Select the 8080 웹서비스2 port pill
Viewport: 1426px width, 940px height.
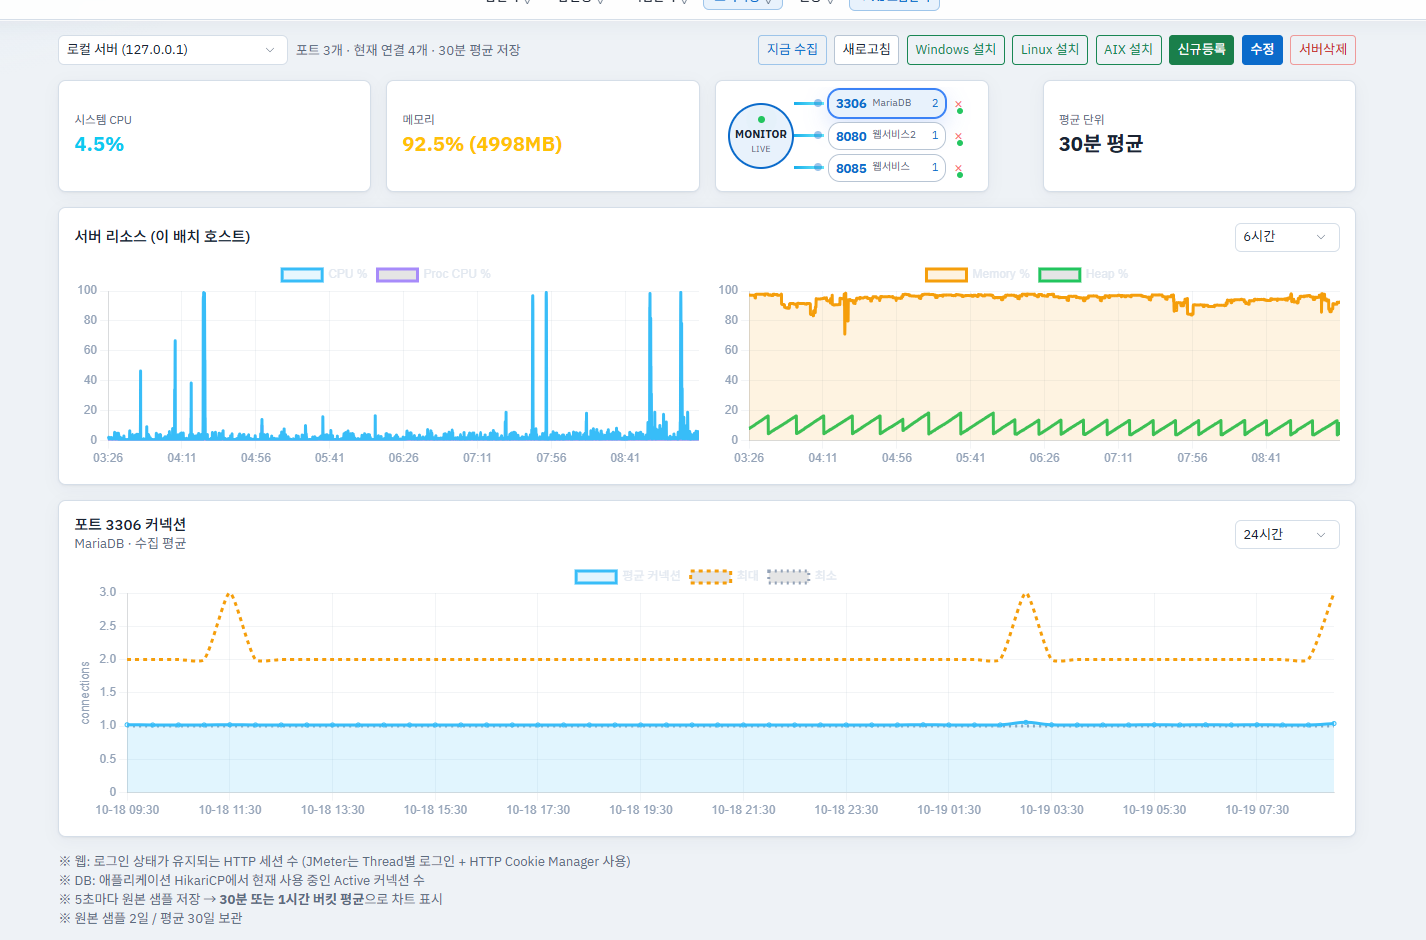point(886,135)
